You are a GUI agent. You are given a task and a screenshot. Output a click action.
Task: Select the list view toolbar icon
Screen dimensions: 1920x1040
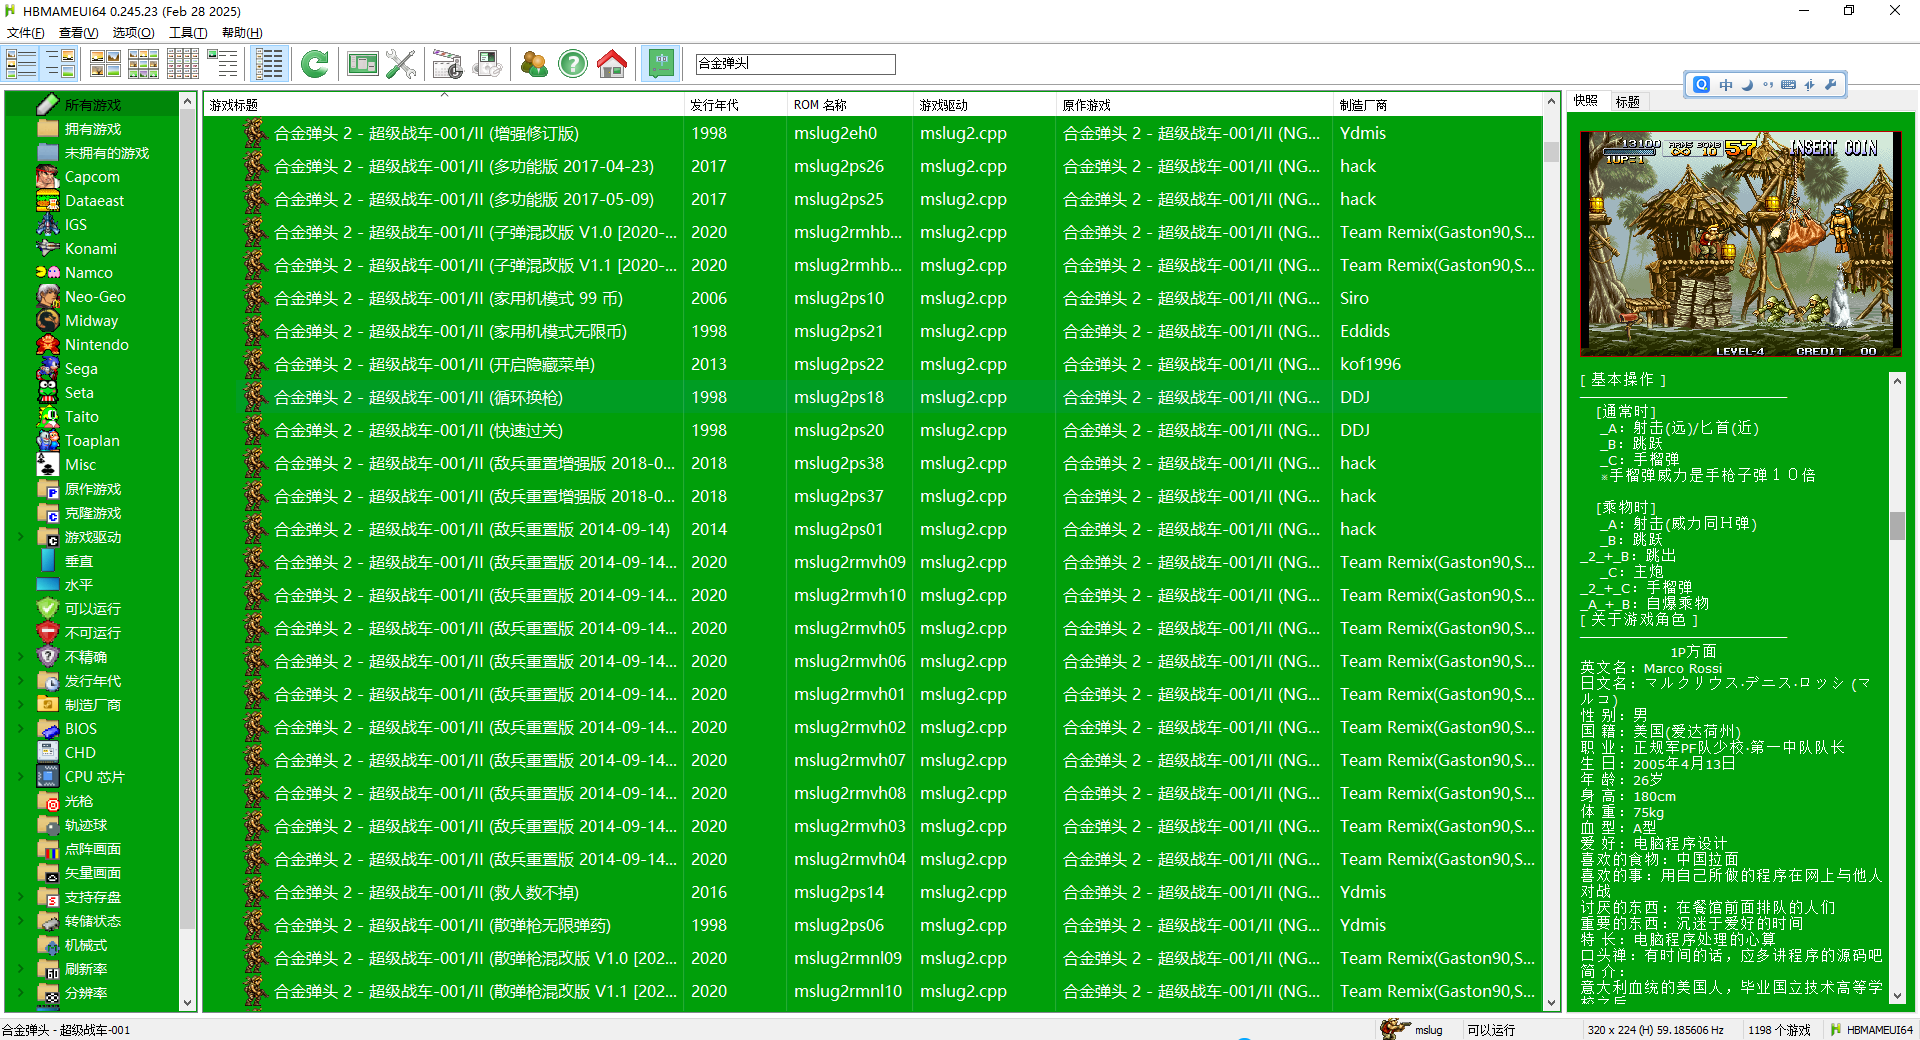pos(182,63)
